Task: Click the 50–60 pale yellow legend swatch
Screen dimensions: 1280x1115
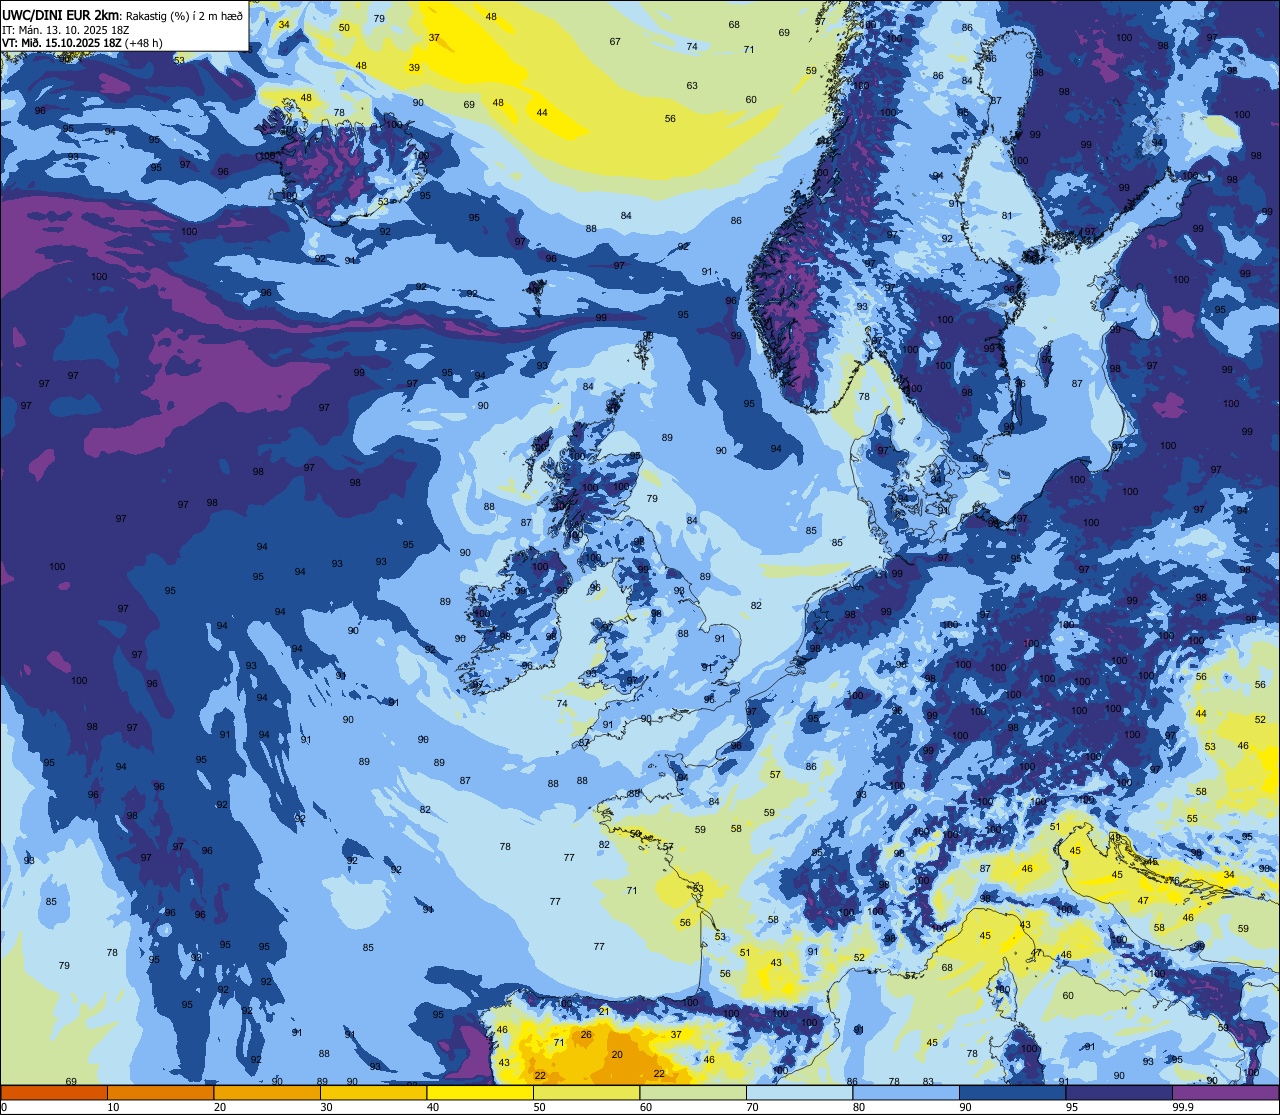Action: pyautogui.click(x=586, y=1092)
